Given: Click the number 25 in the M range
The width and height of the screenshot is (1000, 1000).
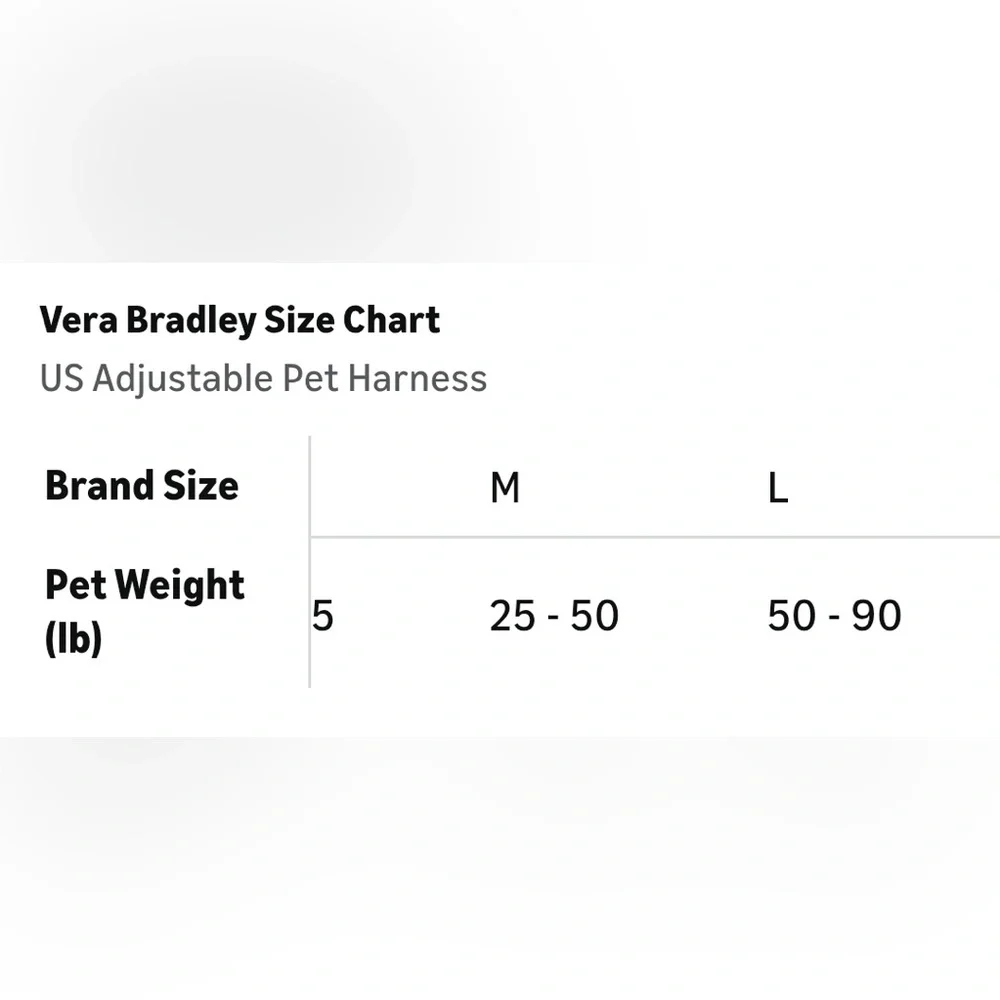Looking at the screenshot, I should click(512, 616).
